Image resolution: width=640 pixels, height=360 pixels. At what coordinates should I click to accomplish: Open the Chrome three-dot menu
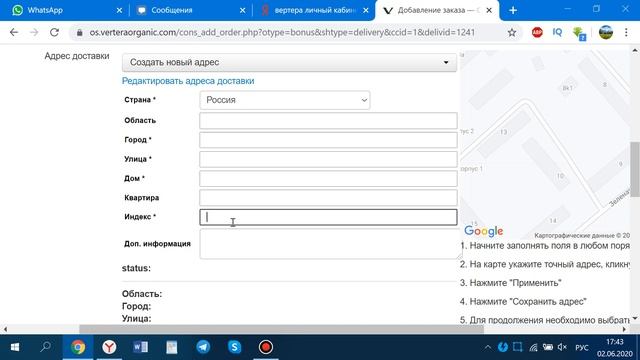coord(626,32)
